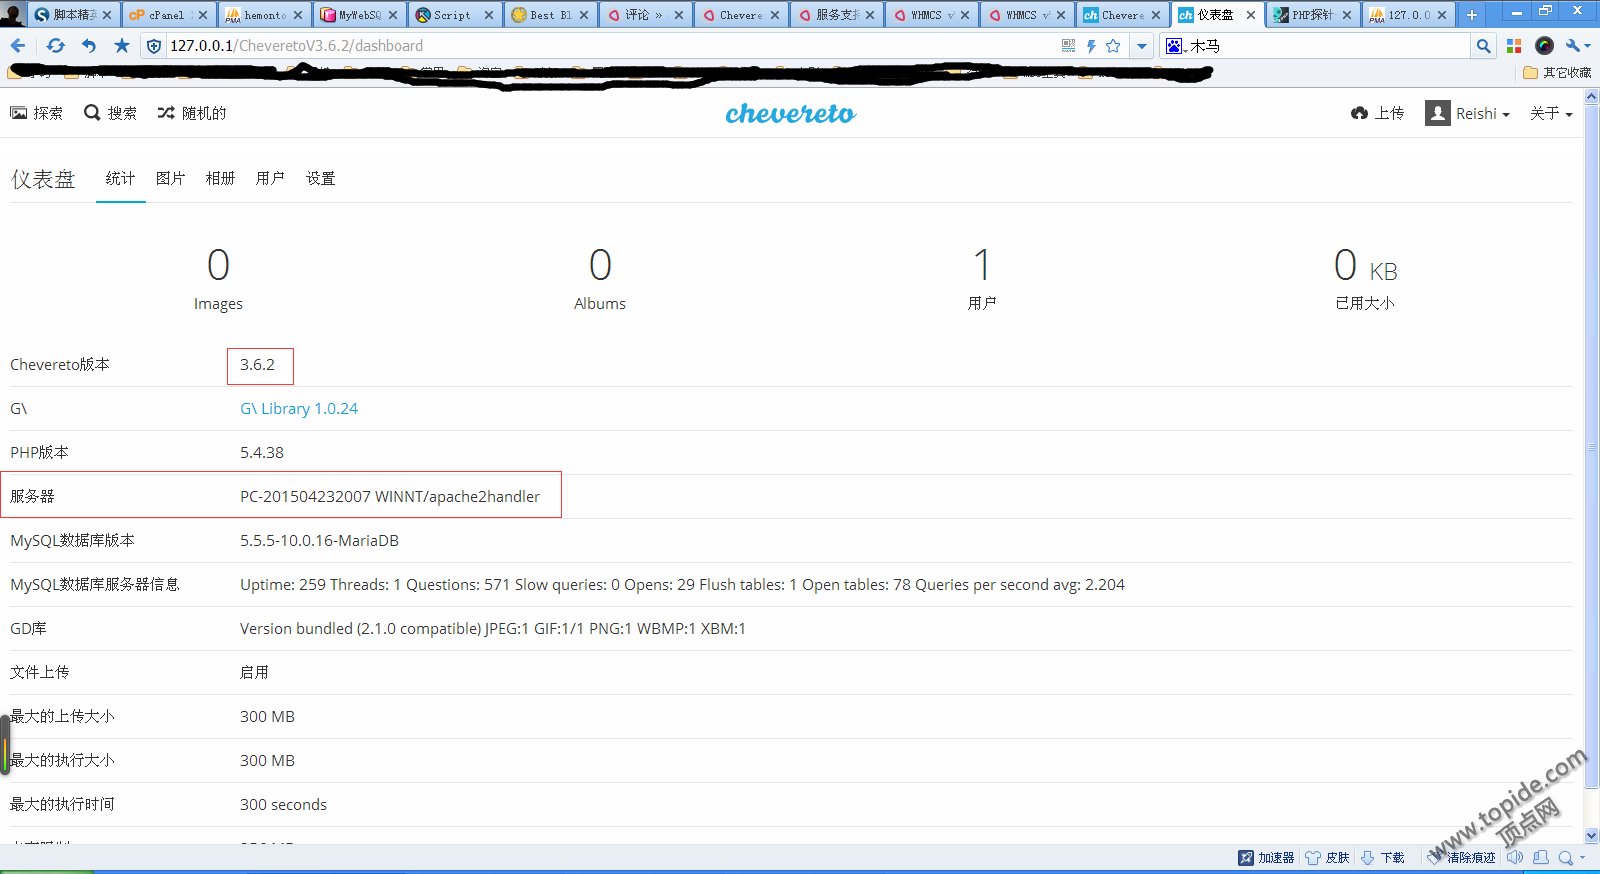Click the 0 Albums statistic
Image resolution: width=1600 pixels, height=874 pixels.
point(600,279)
